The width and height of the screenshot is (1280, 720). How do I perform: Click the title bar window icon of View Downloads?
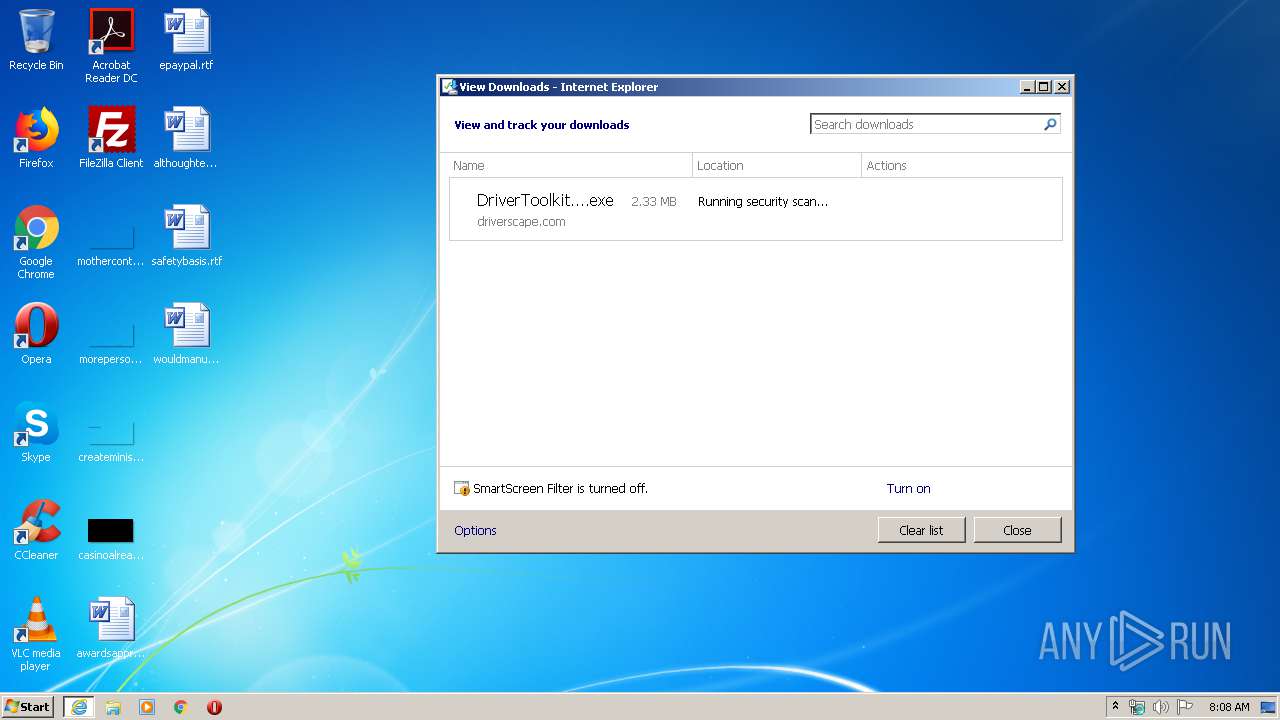[450, 87]
